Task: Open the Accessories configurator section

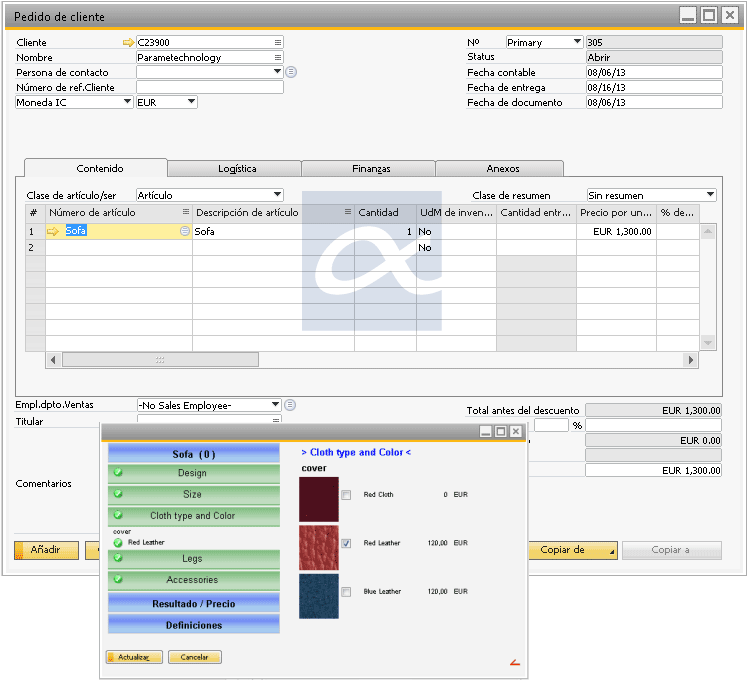Action: [194, 580]
